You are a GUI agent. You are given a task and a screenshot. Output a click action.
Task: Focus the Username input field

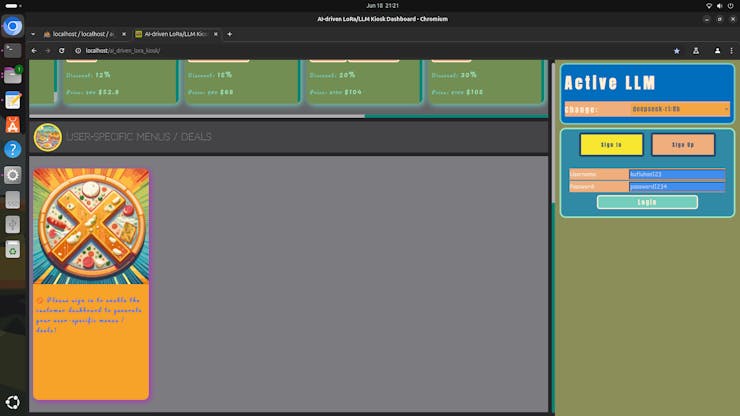677,174
